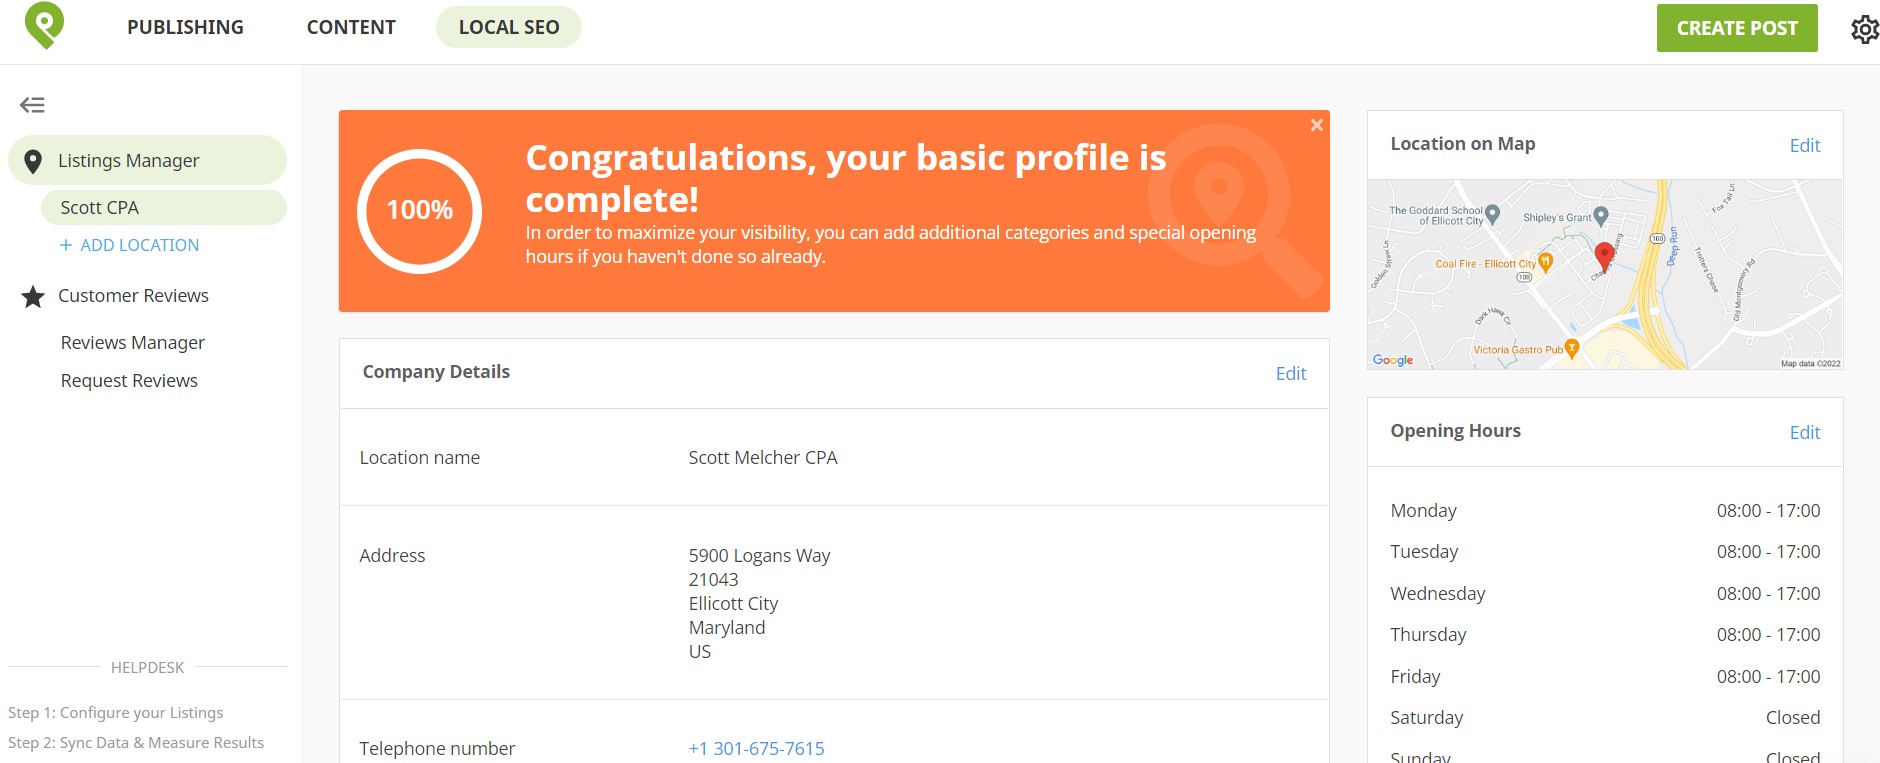Click the HELPDESK label

tap(147, 667)
